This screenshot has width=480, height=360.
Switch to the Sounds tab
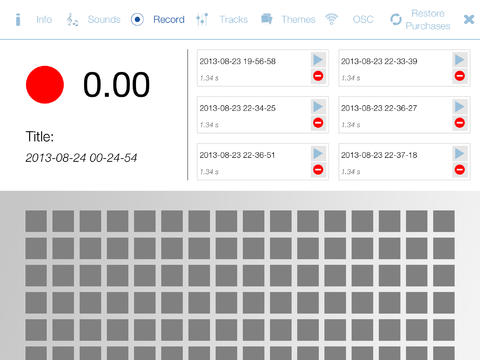[x=104, y=20]
